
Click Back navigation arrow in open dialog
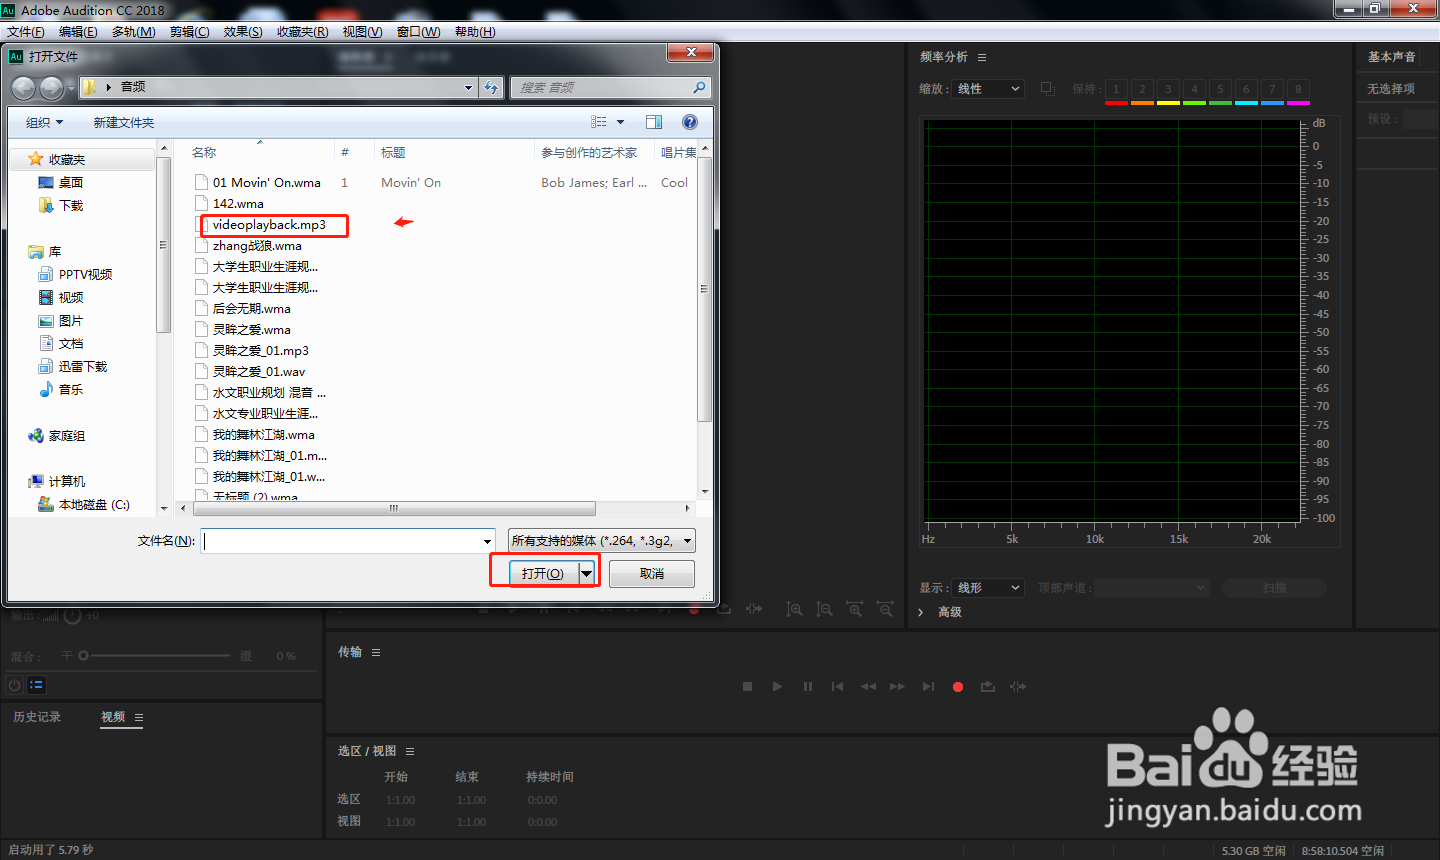point(24,88)
